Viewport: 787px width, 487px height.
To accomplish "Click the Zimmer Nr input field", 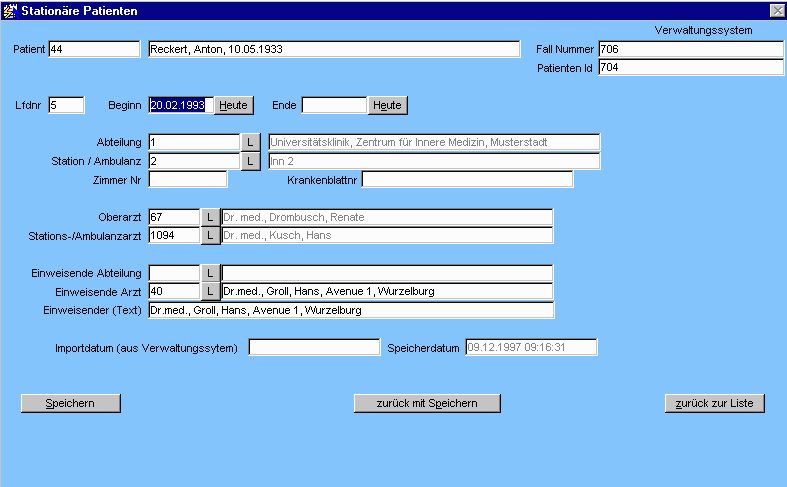I will tap(188, 180).
